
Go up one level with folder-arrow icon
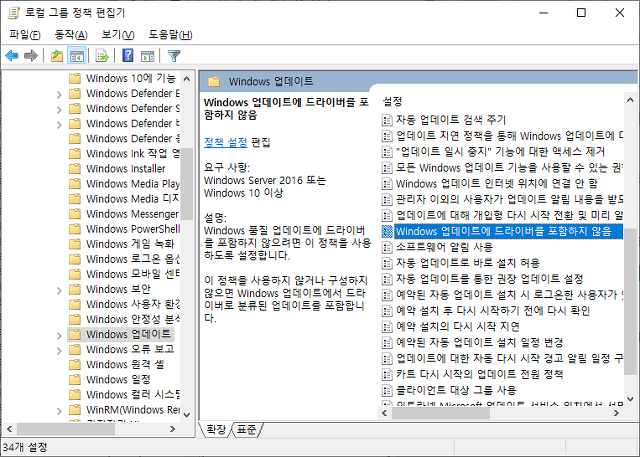57,55
